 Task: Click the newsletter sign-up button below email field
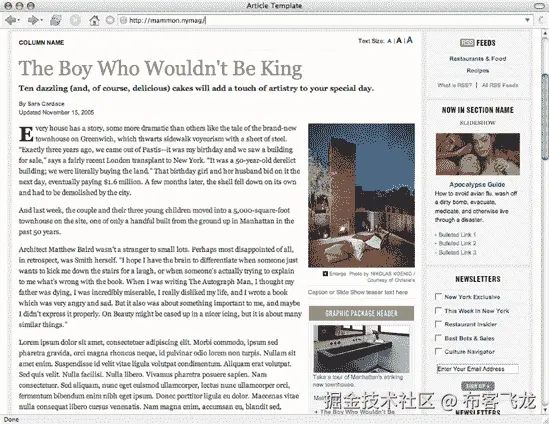tap(478, 386)
